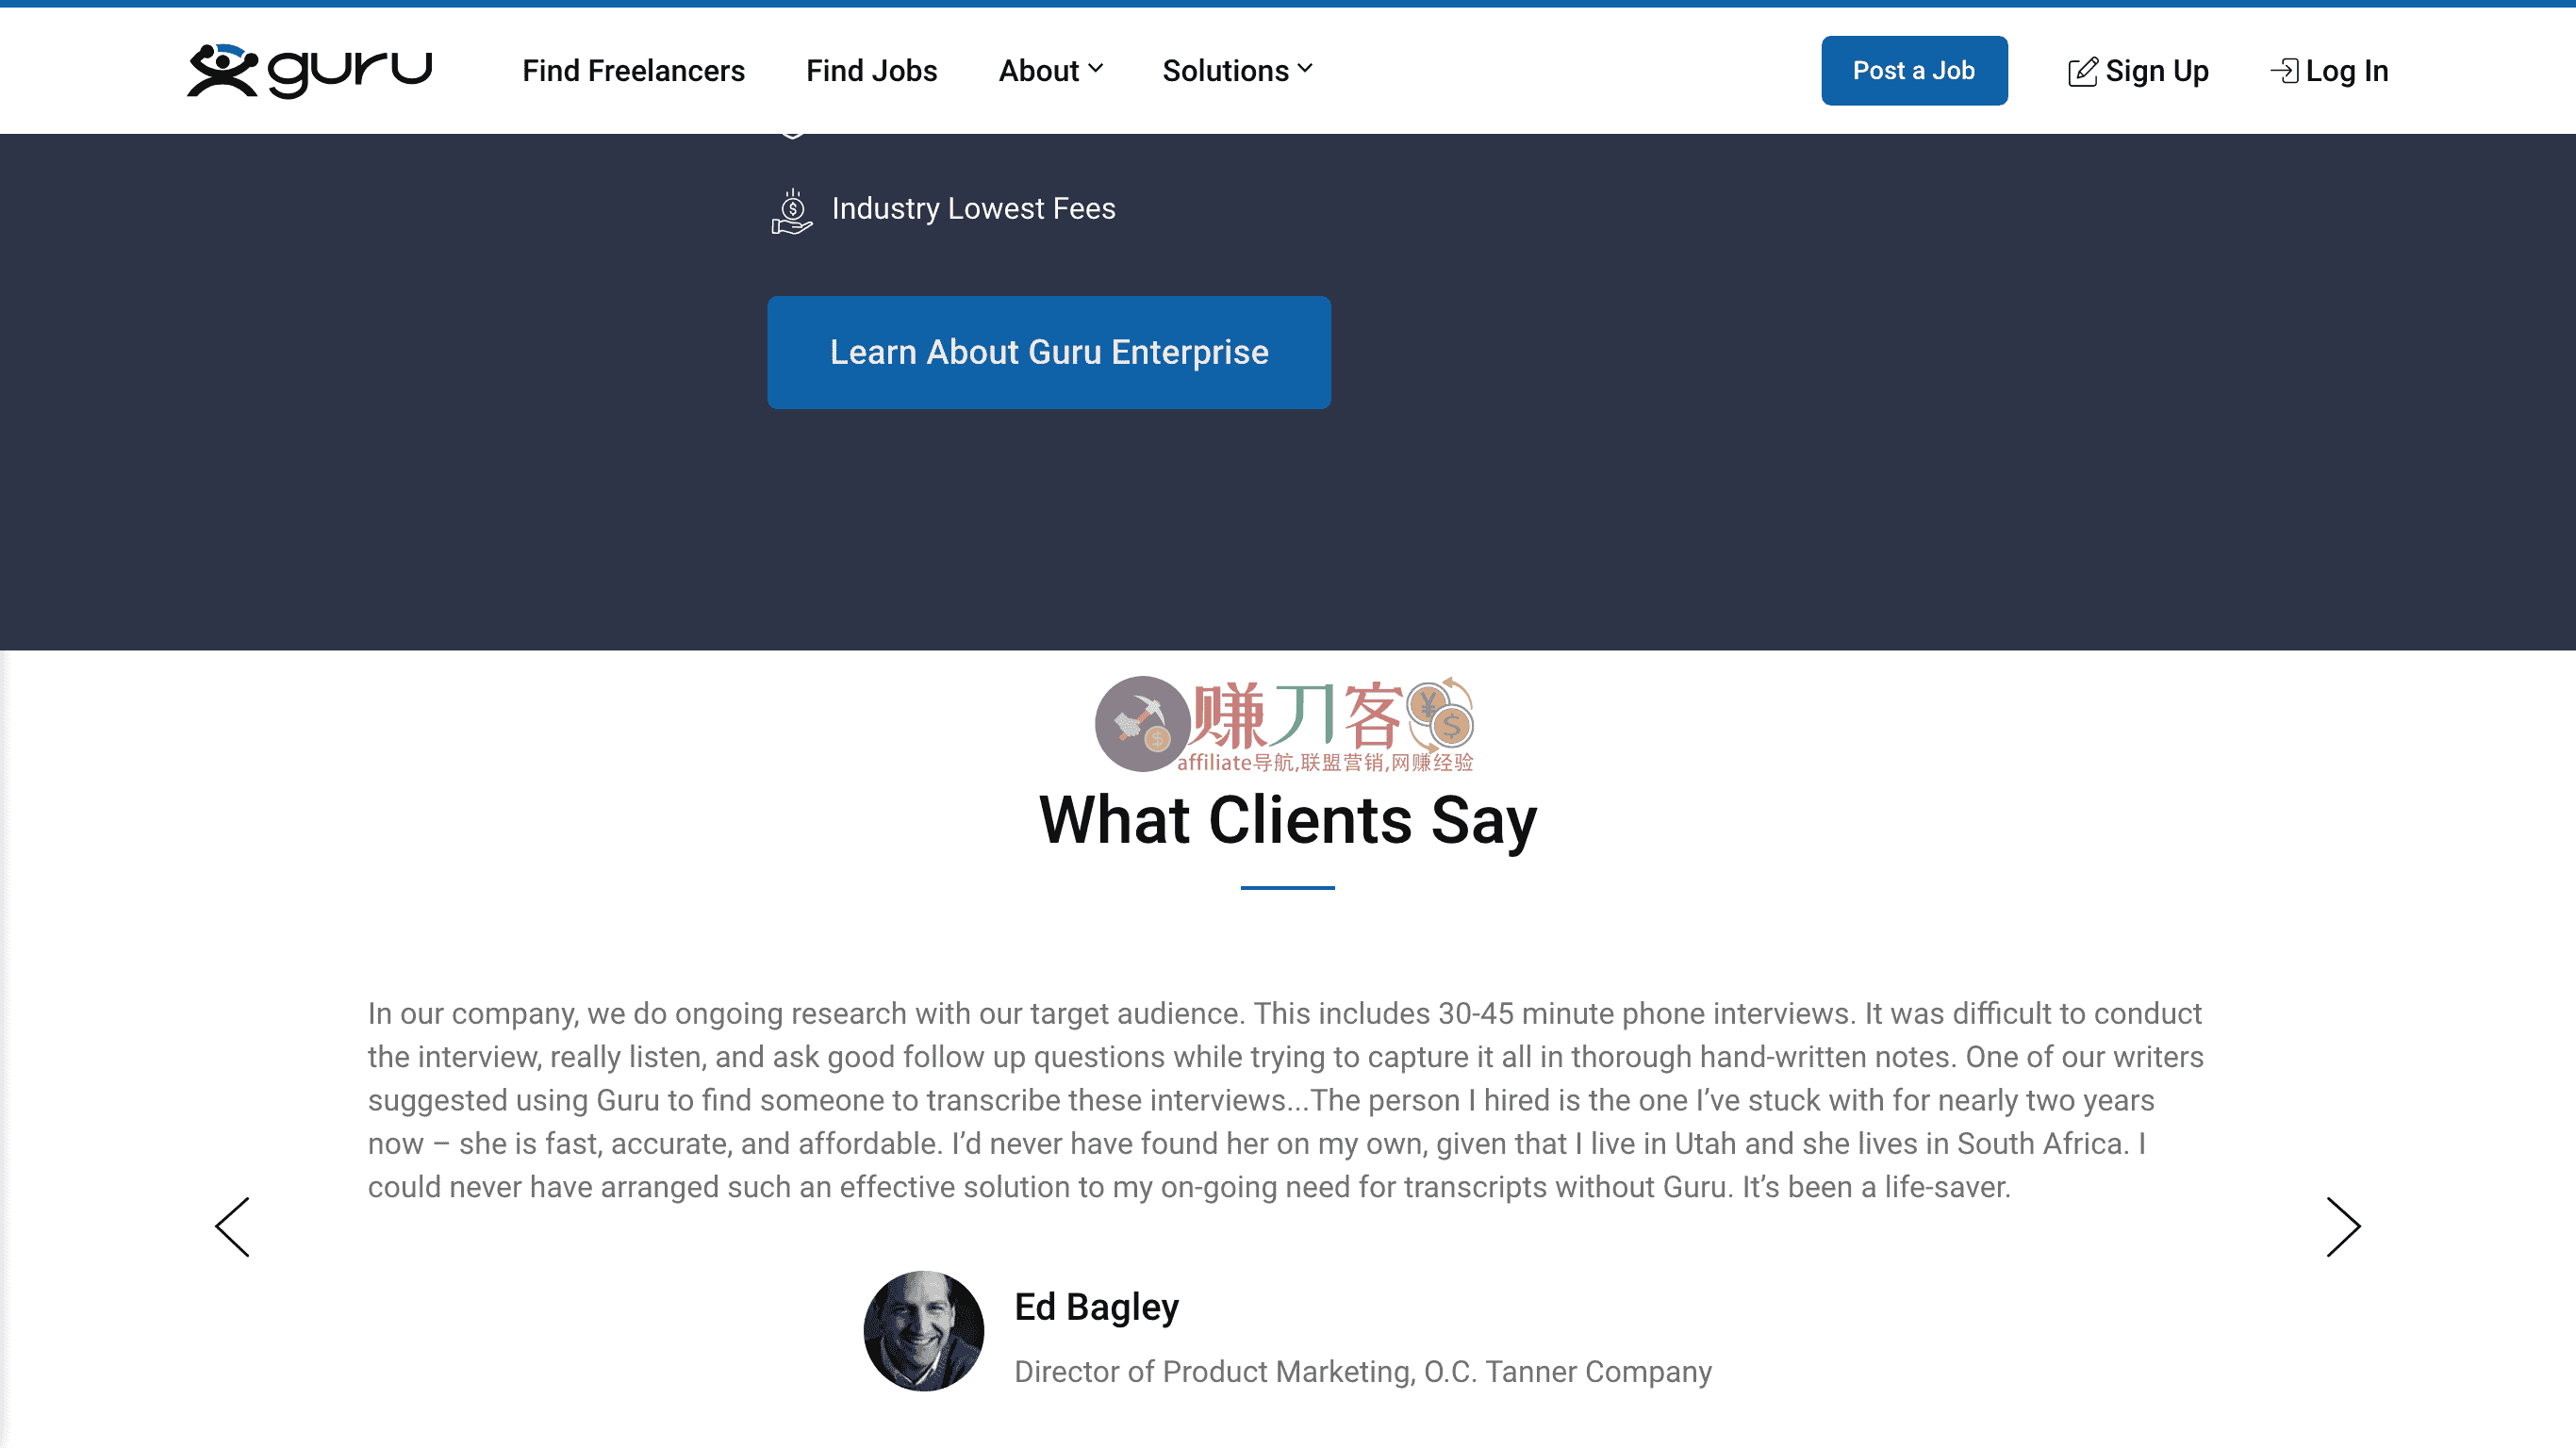Show next testimonial with right arrow
2576x1448 pixels.
tap(2342, 1227)
